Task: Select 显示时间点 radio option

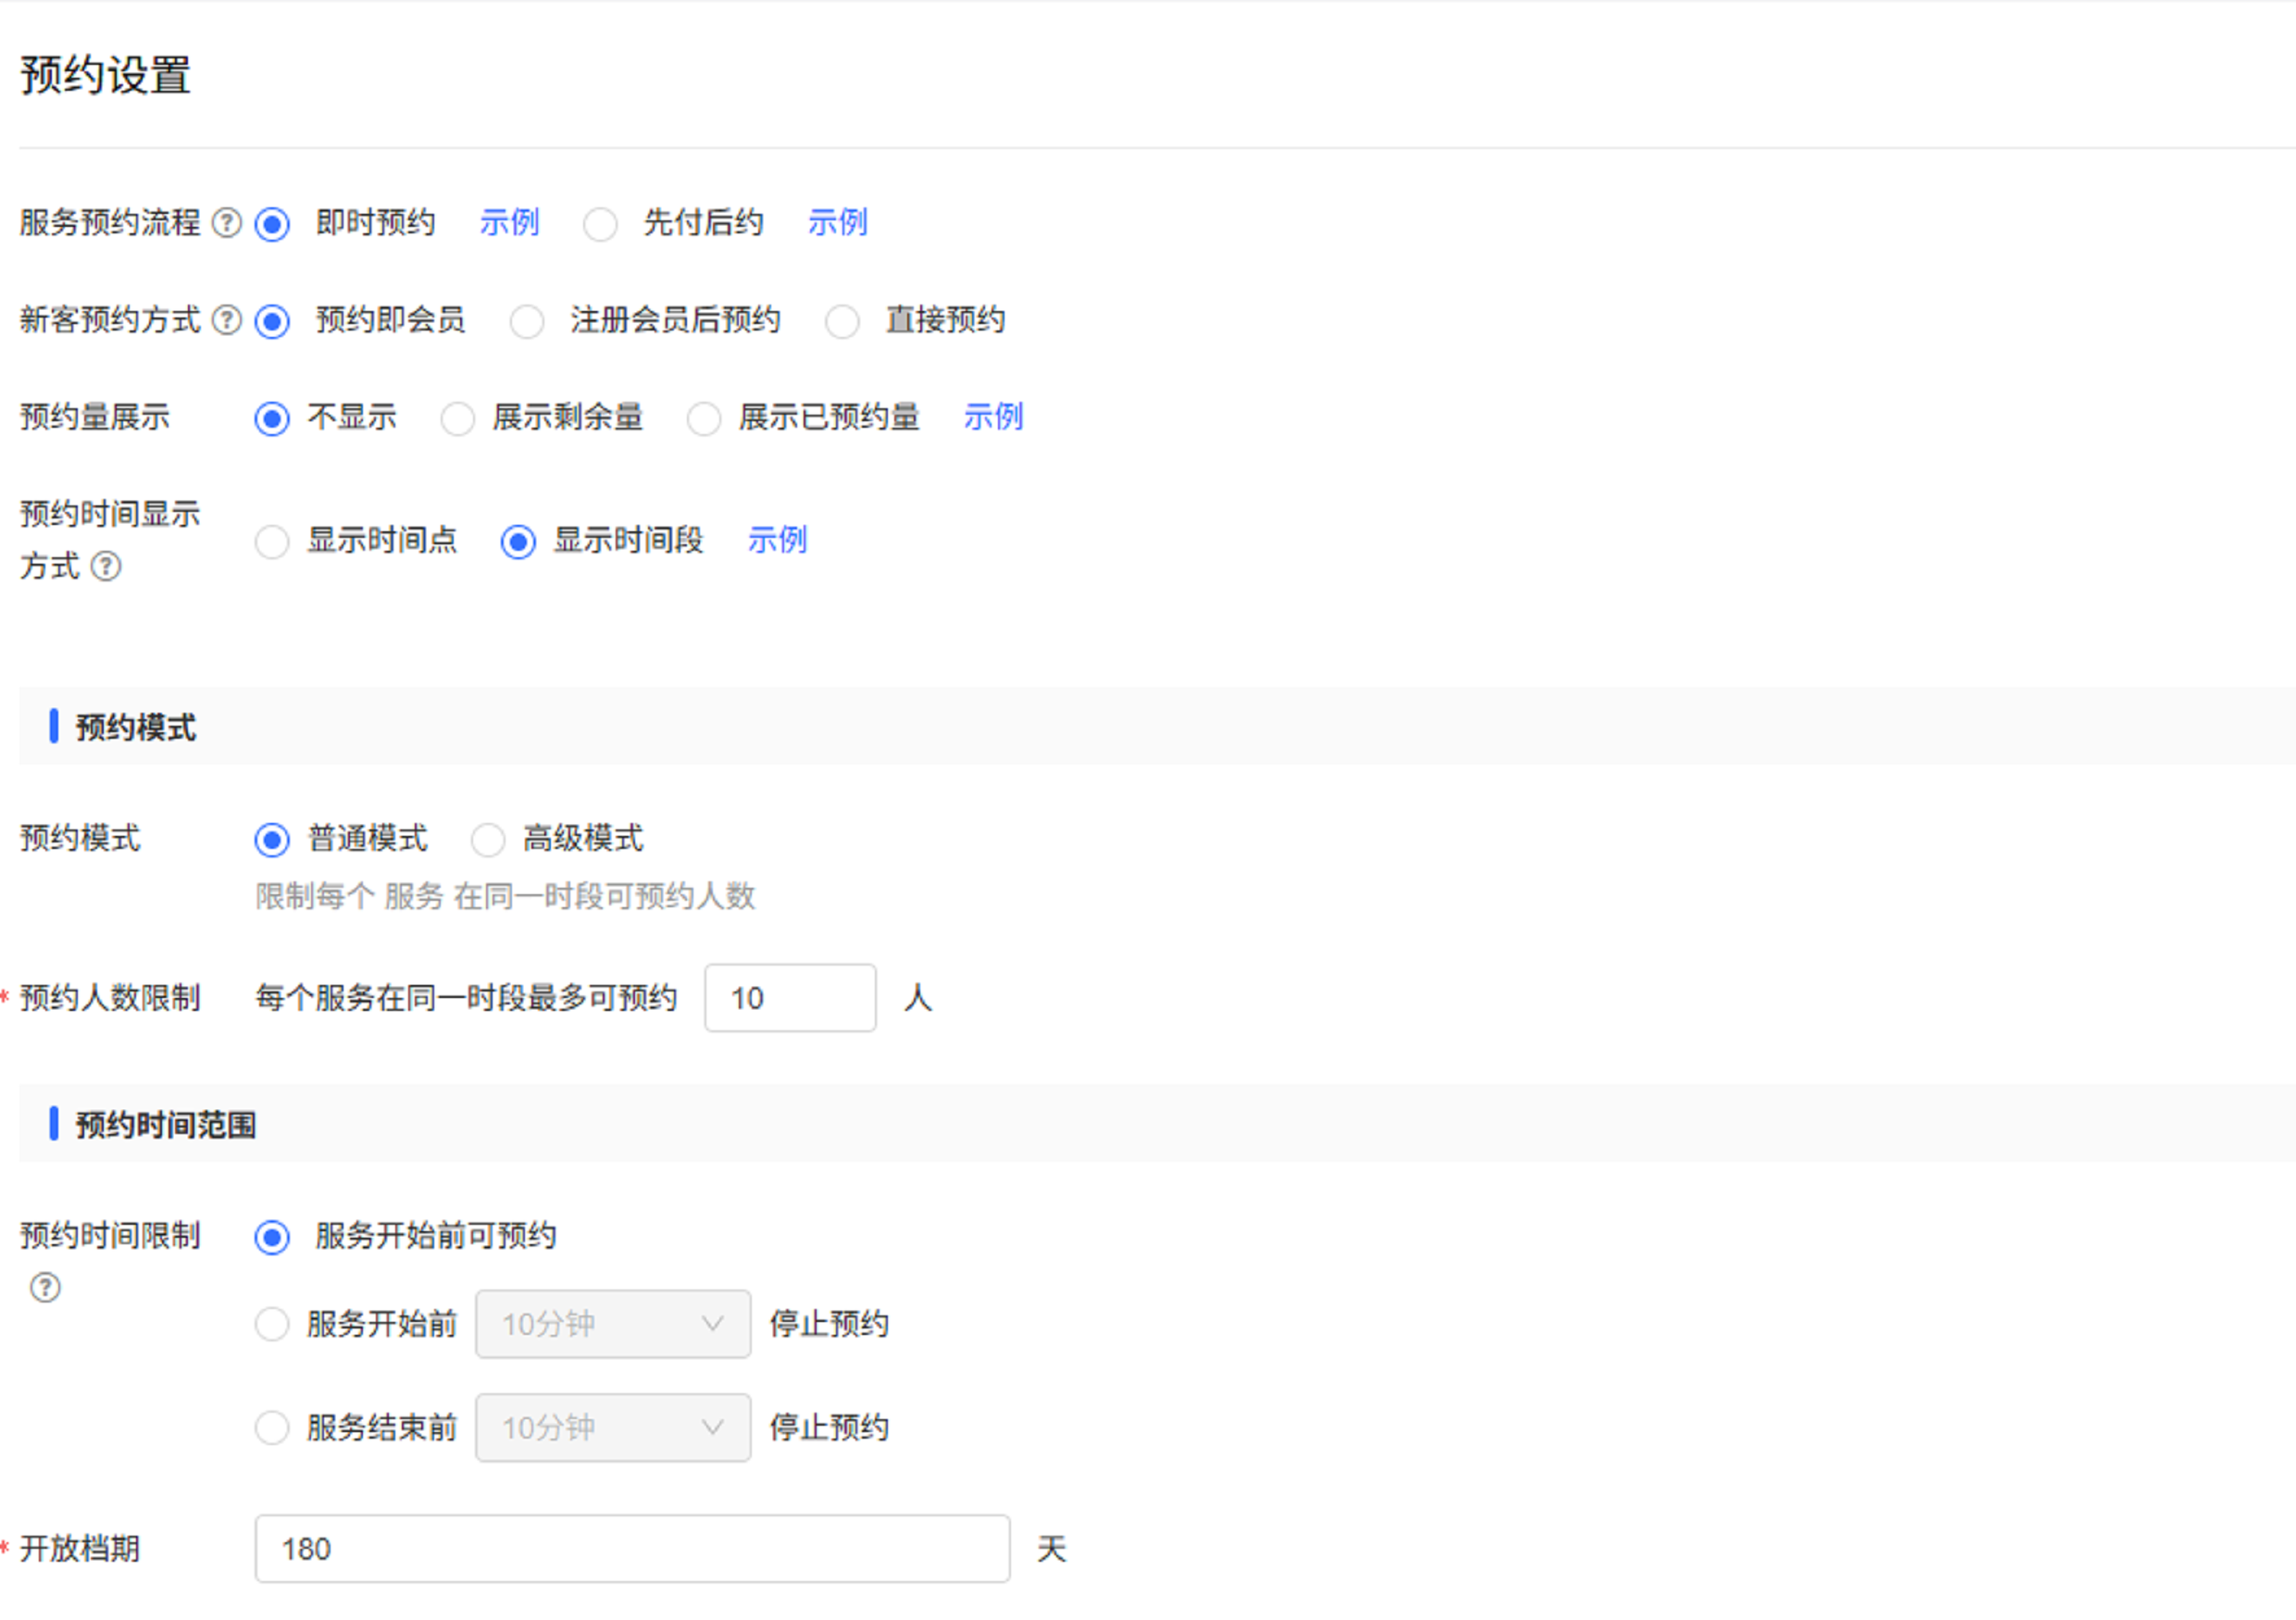Action: click(x=272, y=542)
